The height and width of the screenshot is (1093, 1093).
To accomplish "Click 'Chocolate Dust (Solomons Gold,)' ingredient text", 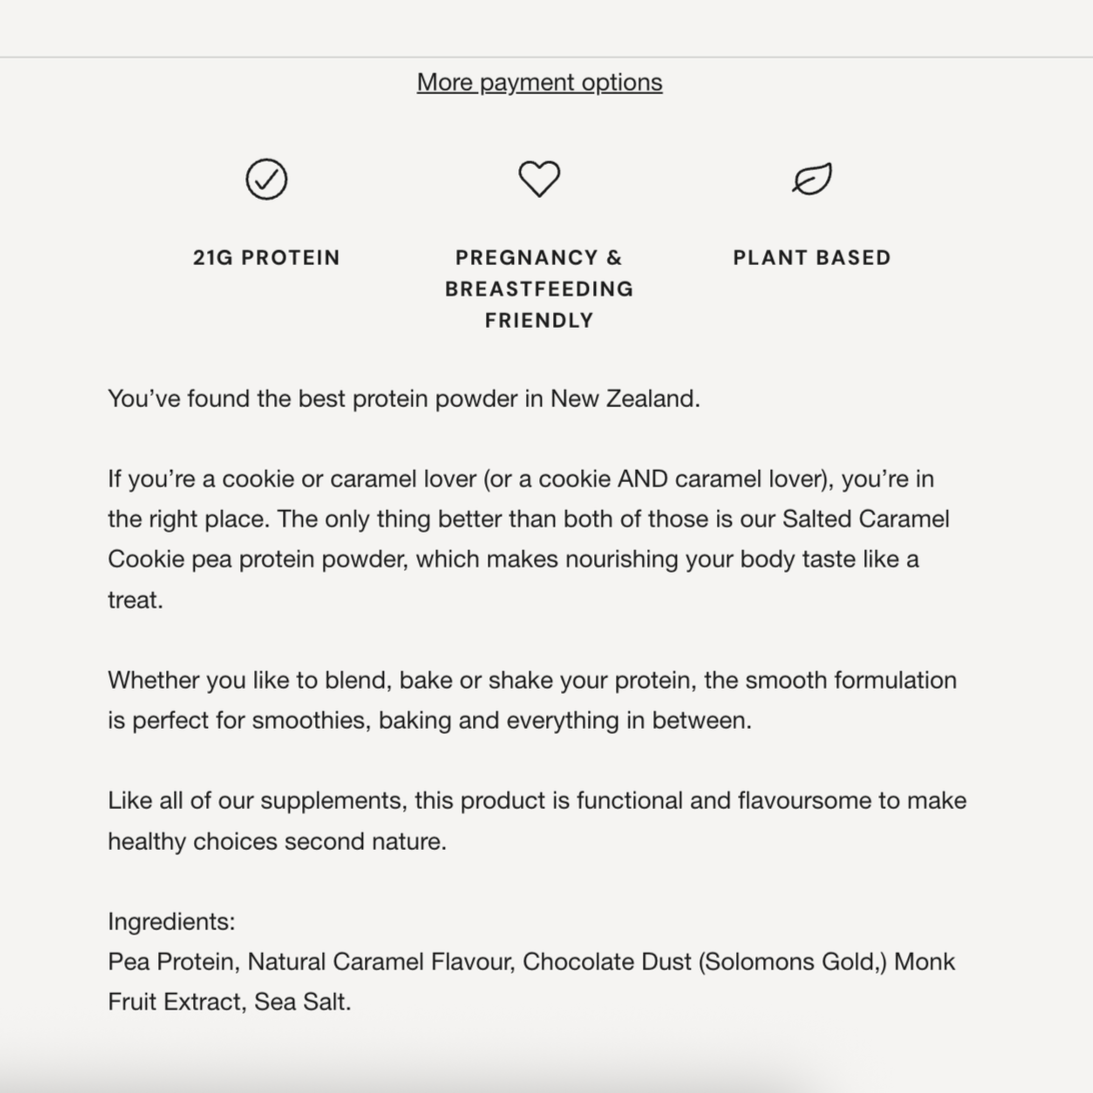I will (705, 962).
